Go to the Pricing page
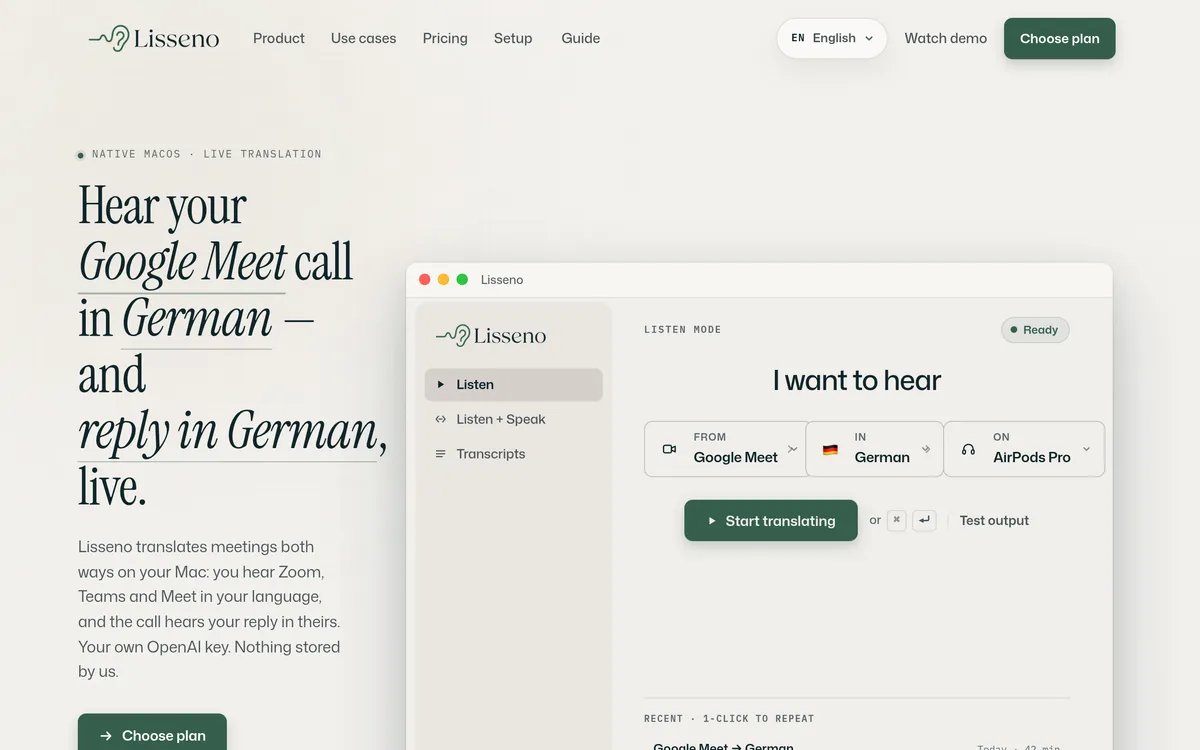 click(445, 38)
